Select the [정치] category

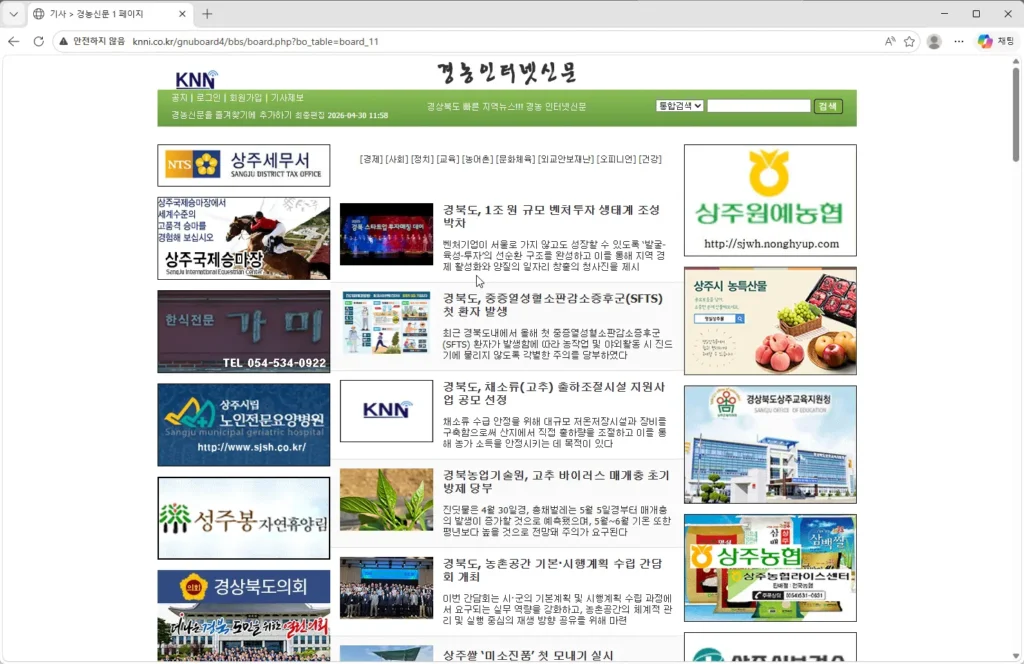pyautogui.click(x=422, y=159)
